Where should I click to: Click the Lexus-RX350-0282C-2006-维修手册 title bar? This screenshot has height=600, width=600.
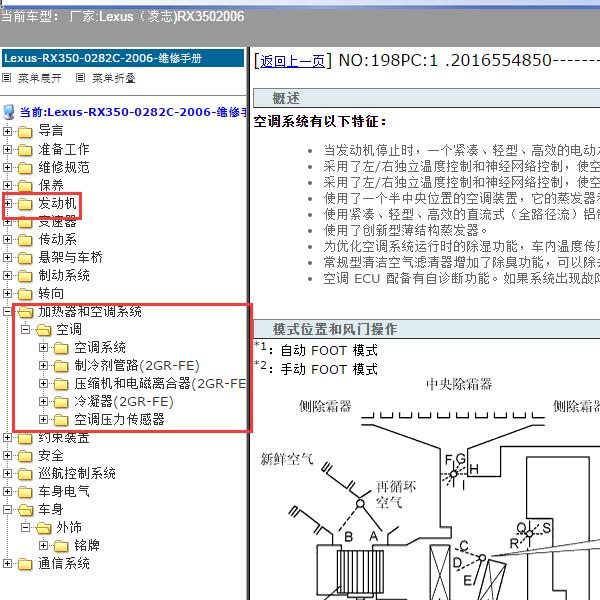(123, 58)
